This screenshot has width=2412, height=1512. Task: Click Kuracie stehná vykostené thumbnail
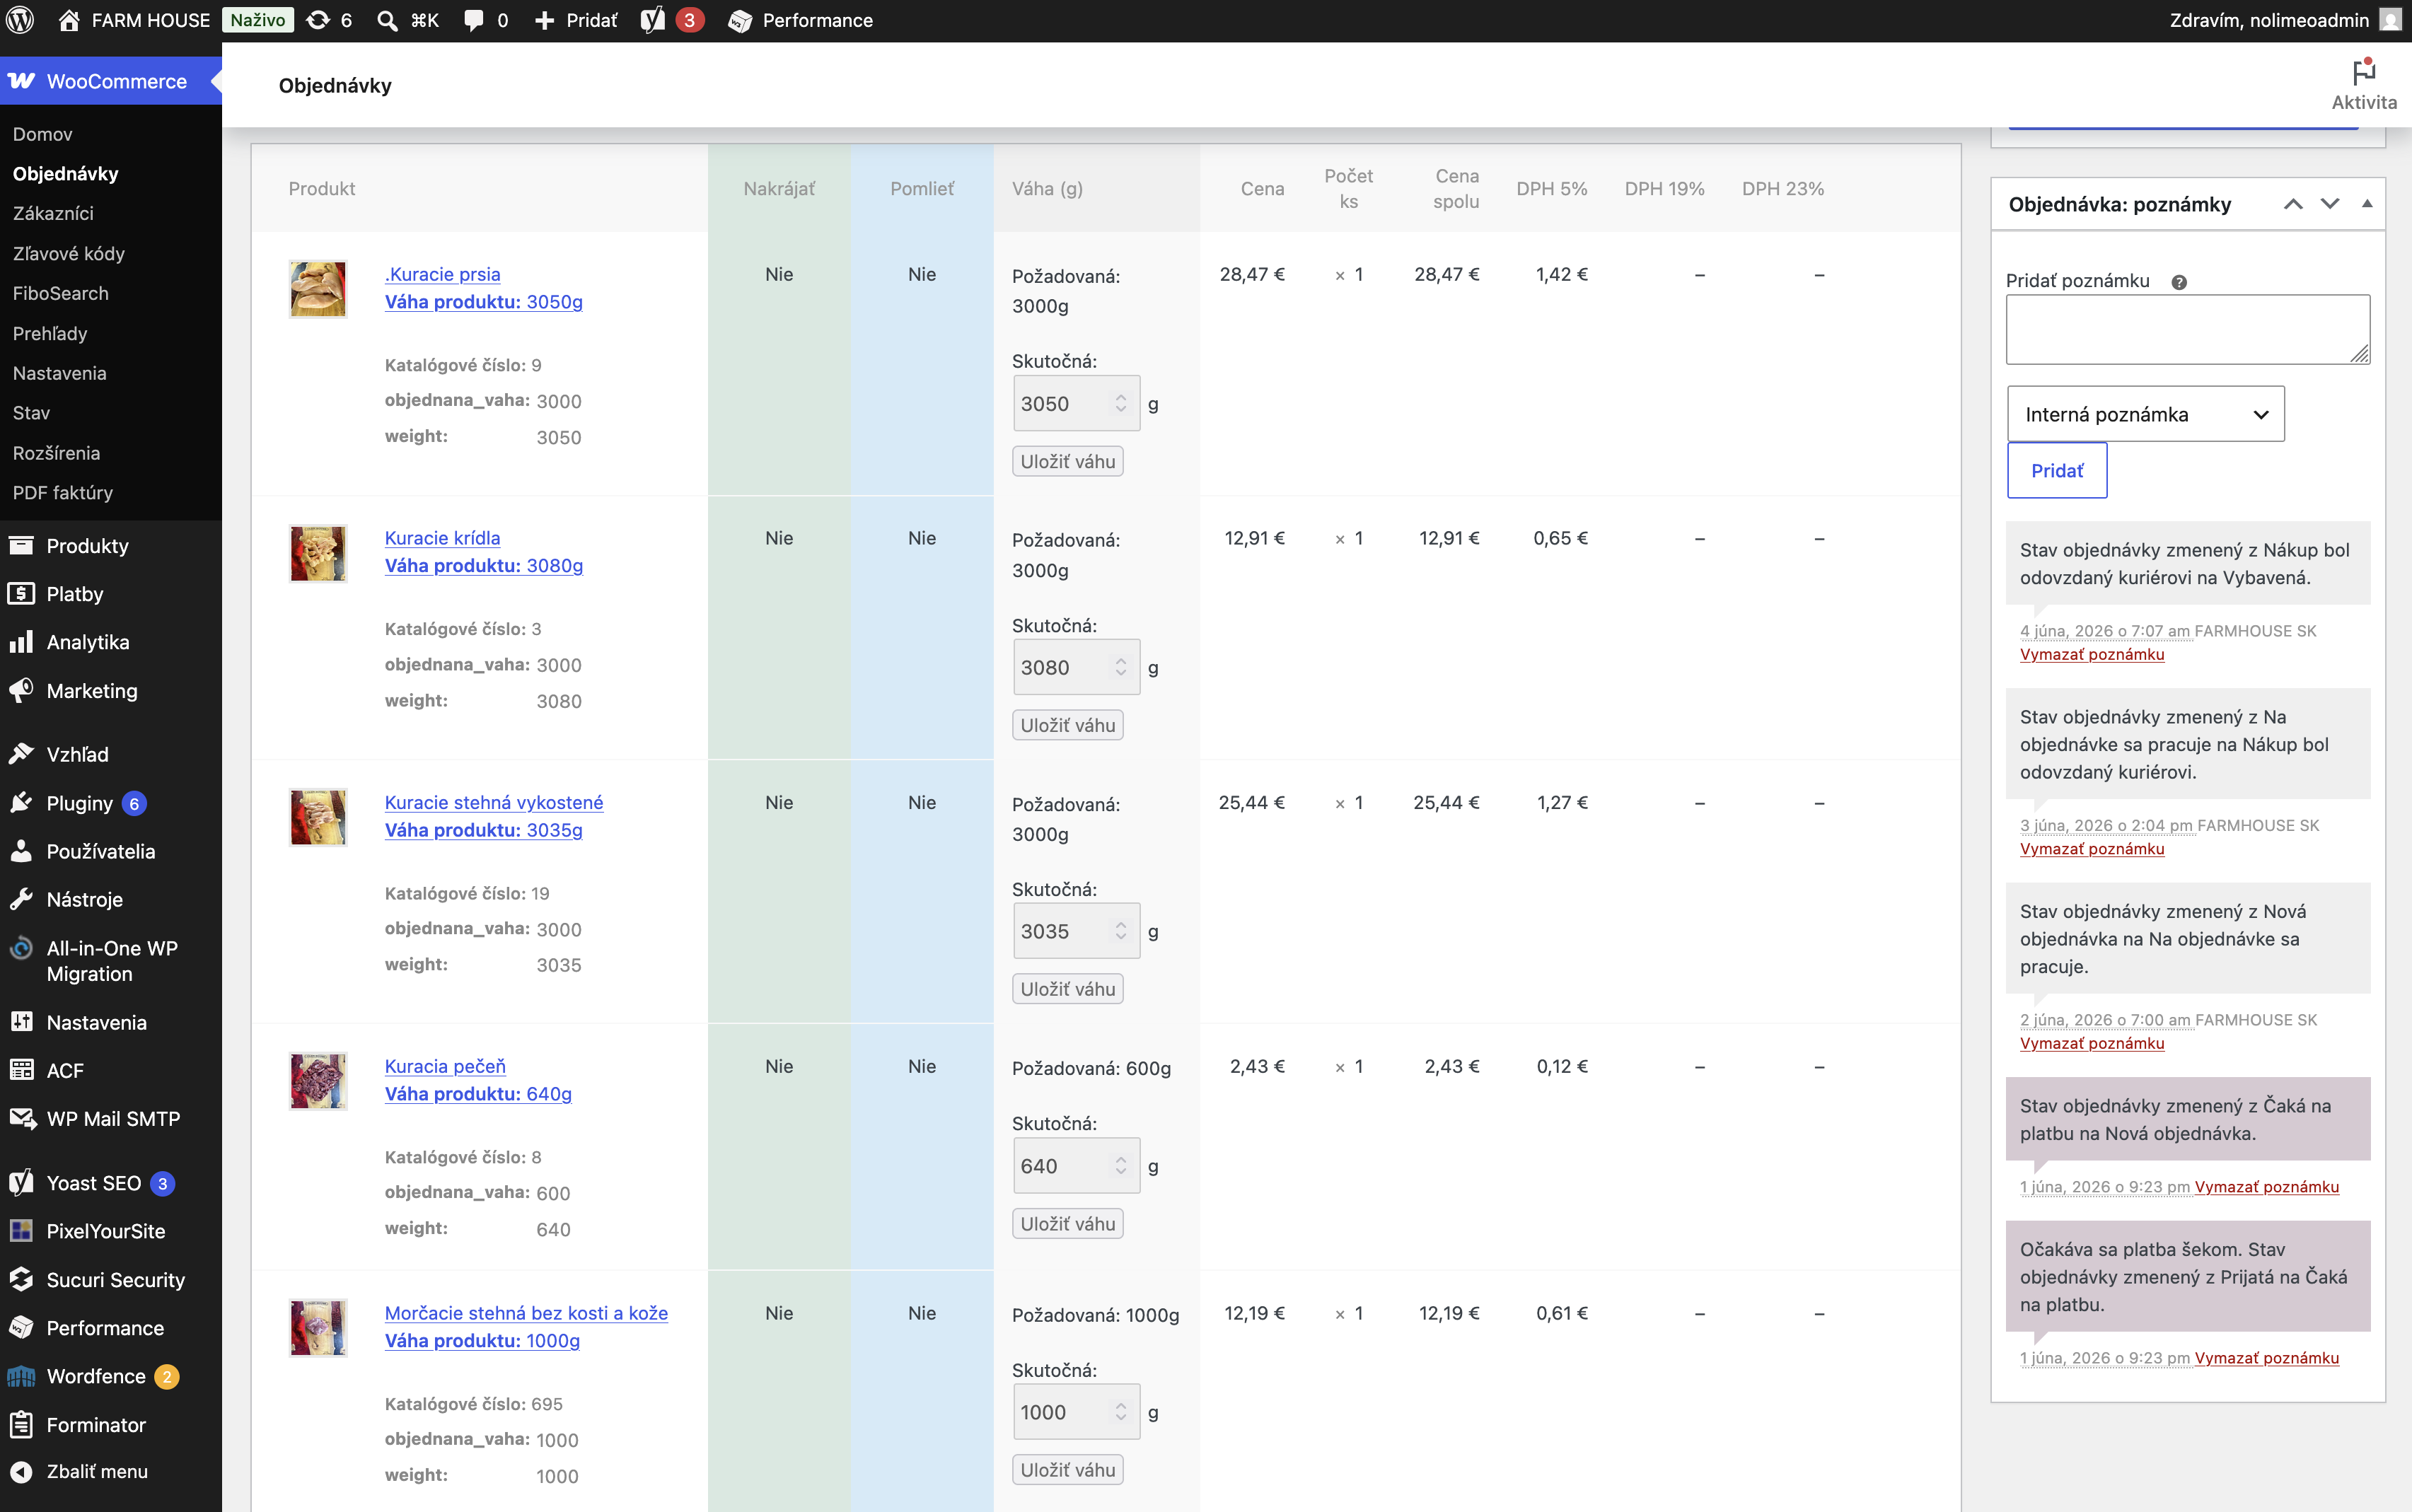click(x=318, y=817)
